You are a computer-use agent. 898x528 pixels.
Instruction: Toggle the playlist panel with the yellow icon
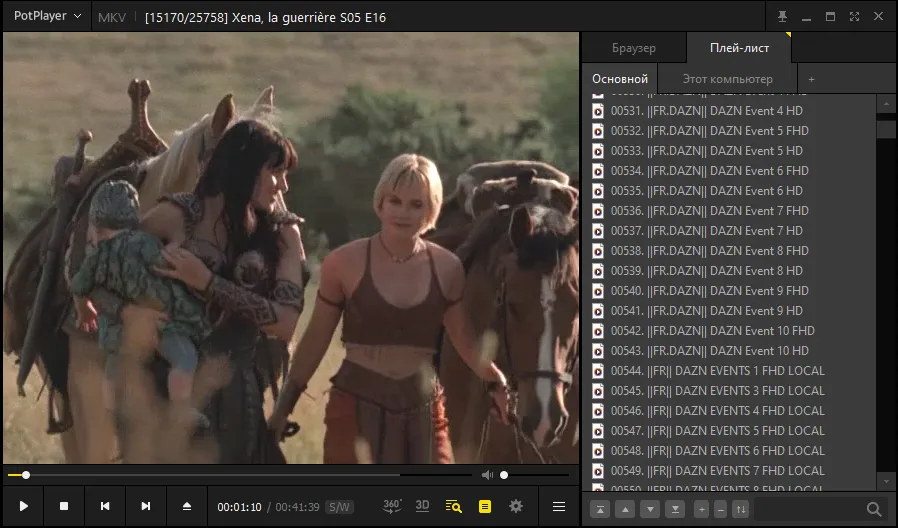click(x=485, y=506)
